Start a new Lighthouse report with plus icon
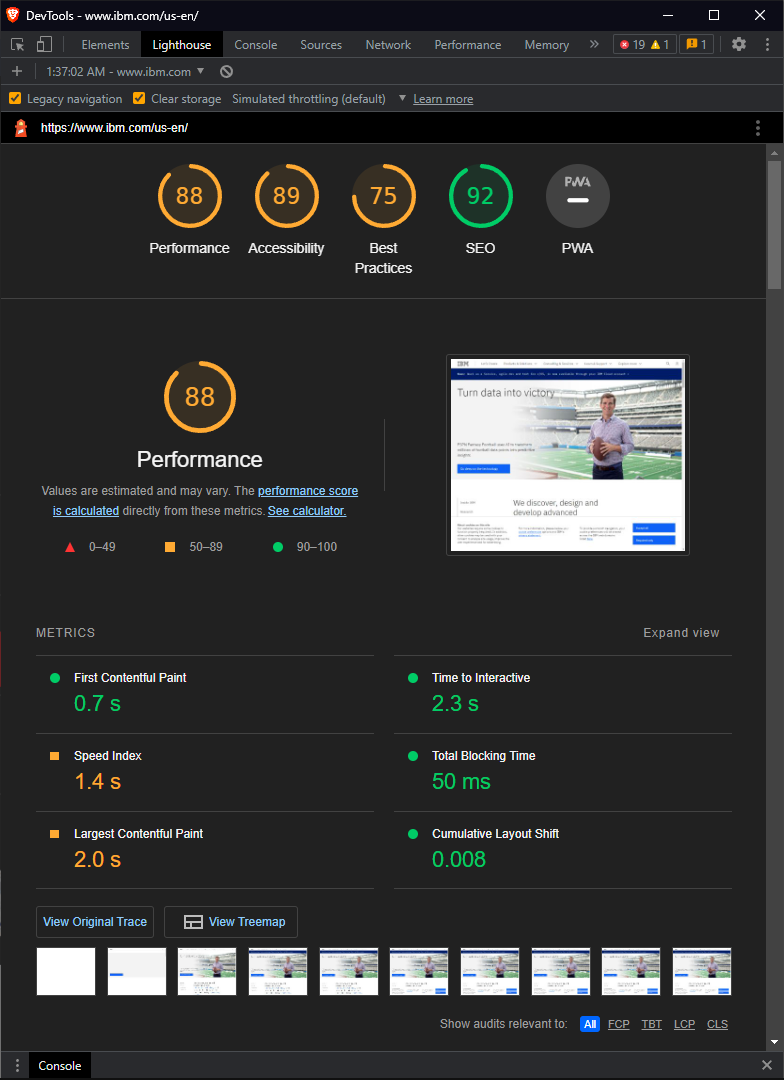Screen dimensions: 784x1080 coord(17,72)
